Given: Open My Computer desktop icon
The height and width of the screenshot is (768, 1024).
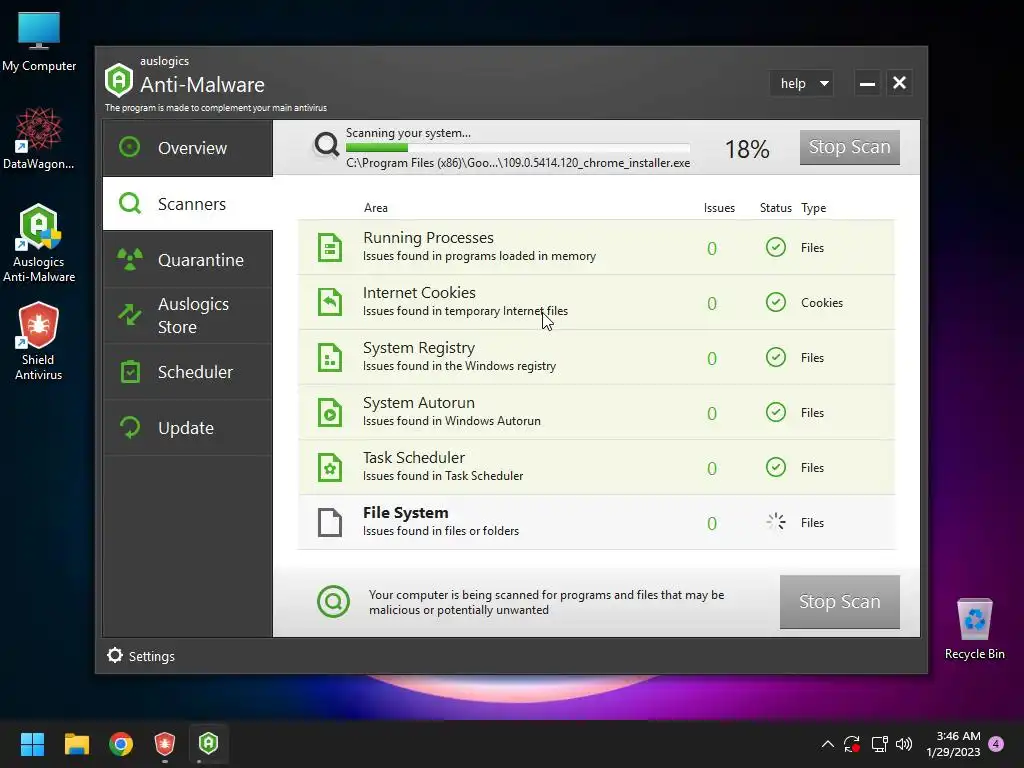Looking at the screenshot, I should pos(39,41).
